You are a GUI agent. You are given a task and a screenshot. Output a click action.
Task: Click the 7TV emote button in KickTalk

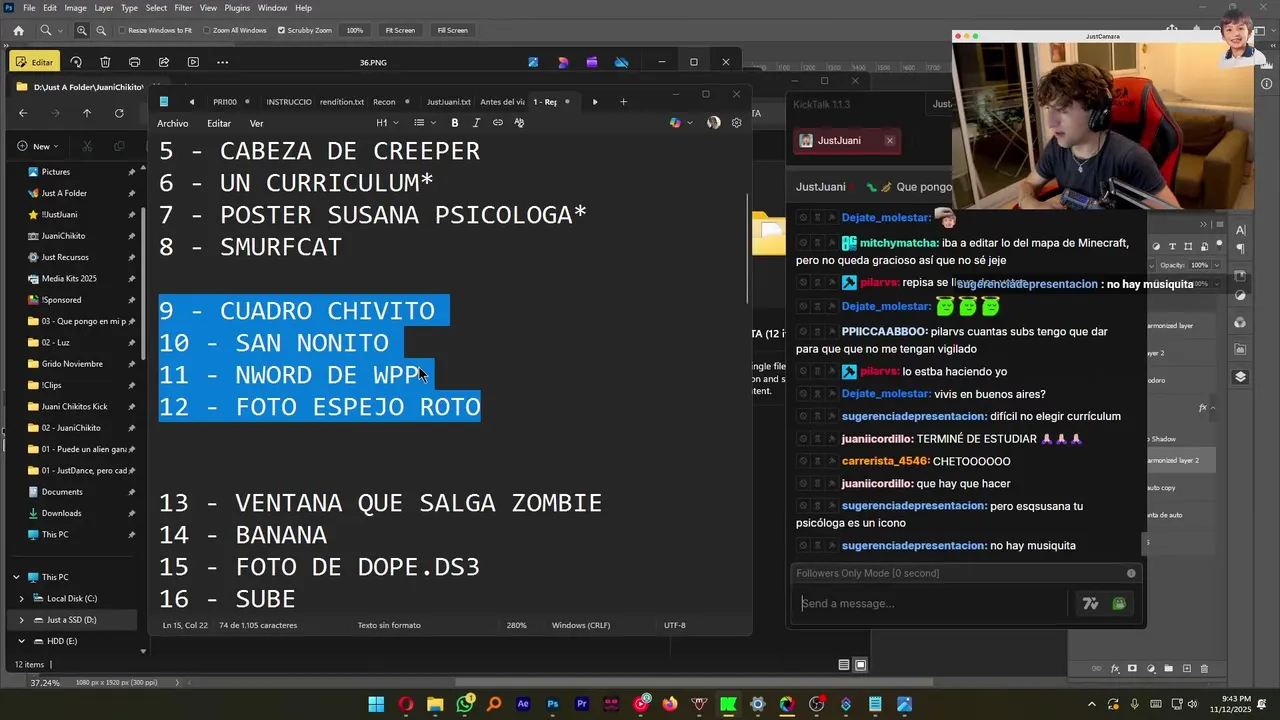click(x=1090, y=604)
